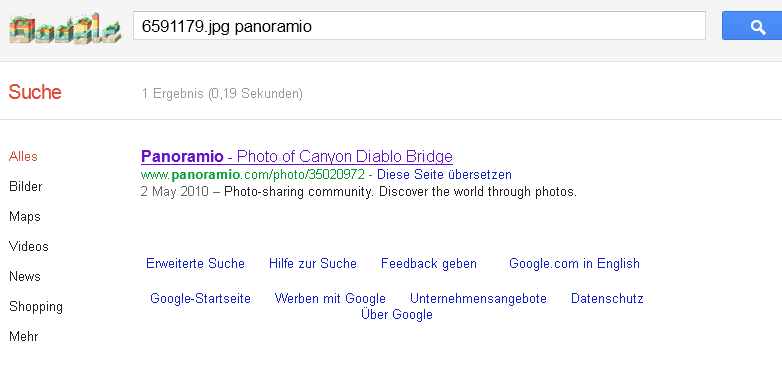Switch to Maps results

(25, 217)
